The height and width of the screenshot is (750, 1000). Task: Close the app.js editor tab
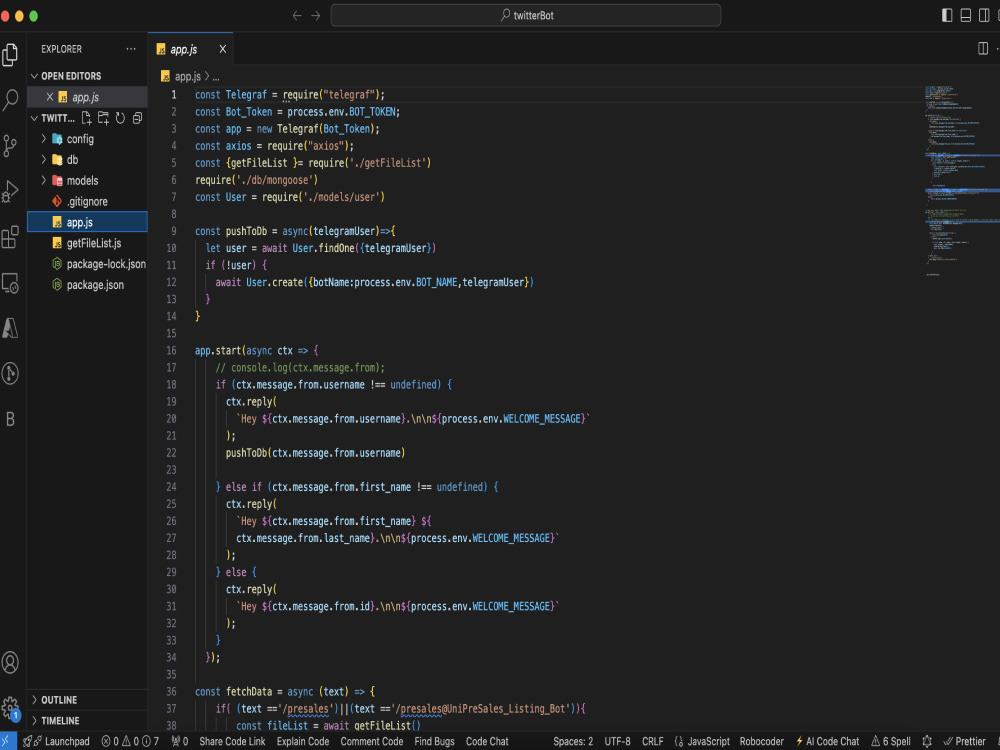click(x=223, y=49)
